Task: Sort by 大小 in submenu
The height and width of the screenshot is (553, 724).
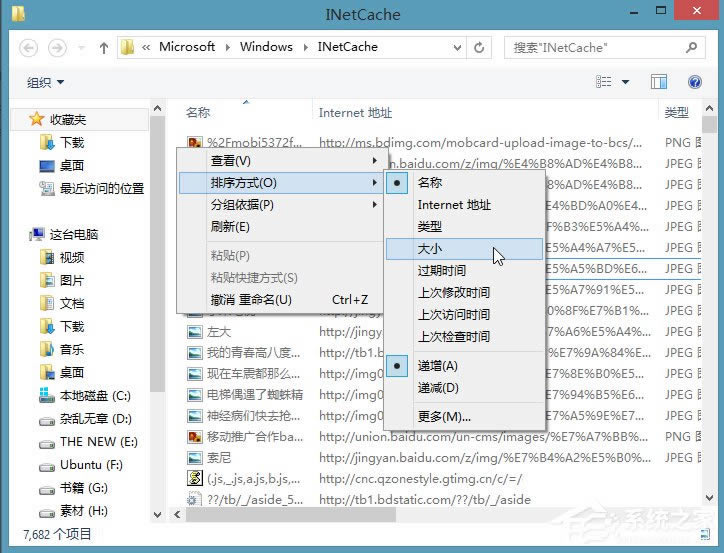Action: [x=464, y=249]
